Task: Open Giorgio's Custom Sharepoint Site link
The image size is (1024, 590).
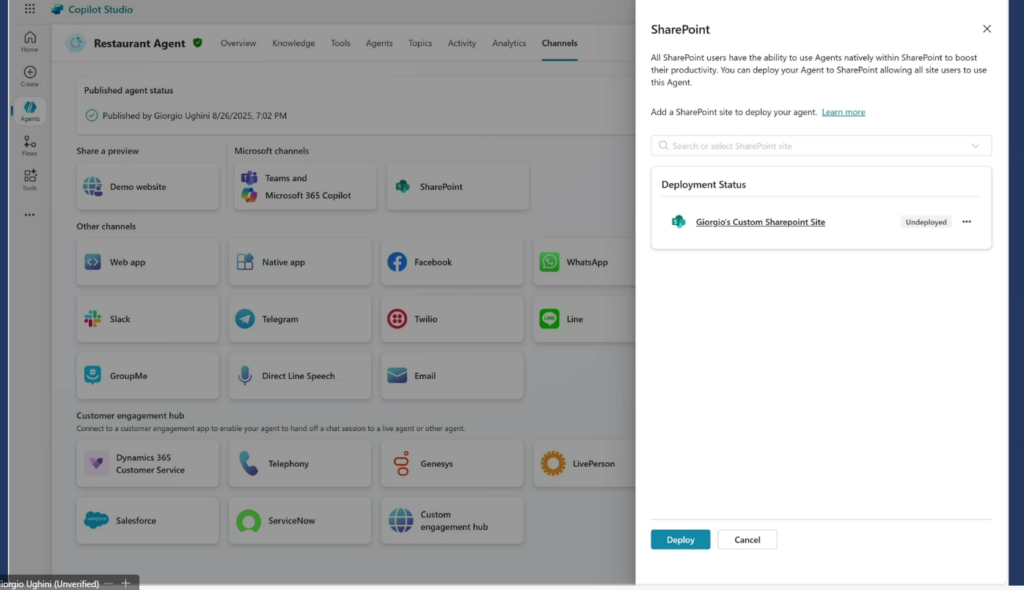Action: coord(760,222)
